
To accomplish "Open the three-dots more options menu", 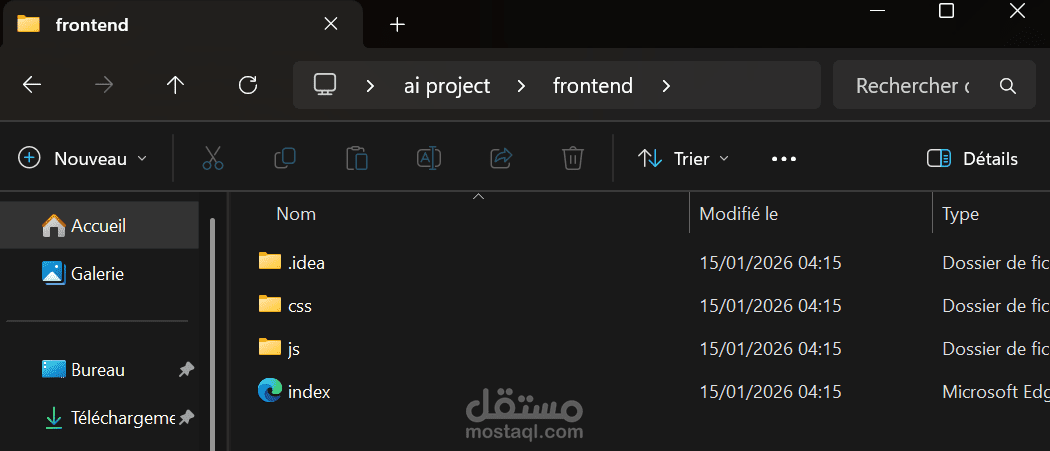I will pyautogui.click(x=784, y=158).
